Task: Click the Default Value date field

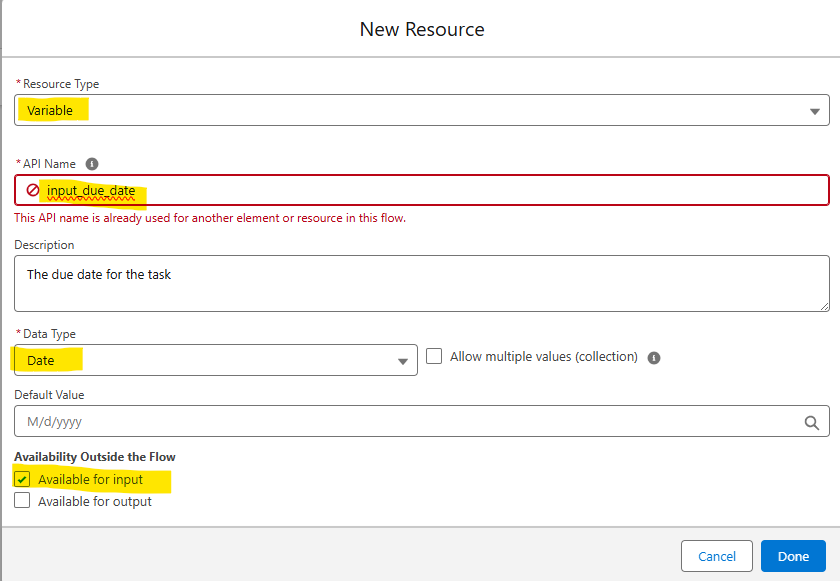Action: [x=400, y=421]
